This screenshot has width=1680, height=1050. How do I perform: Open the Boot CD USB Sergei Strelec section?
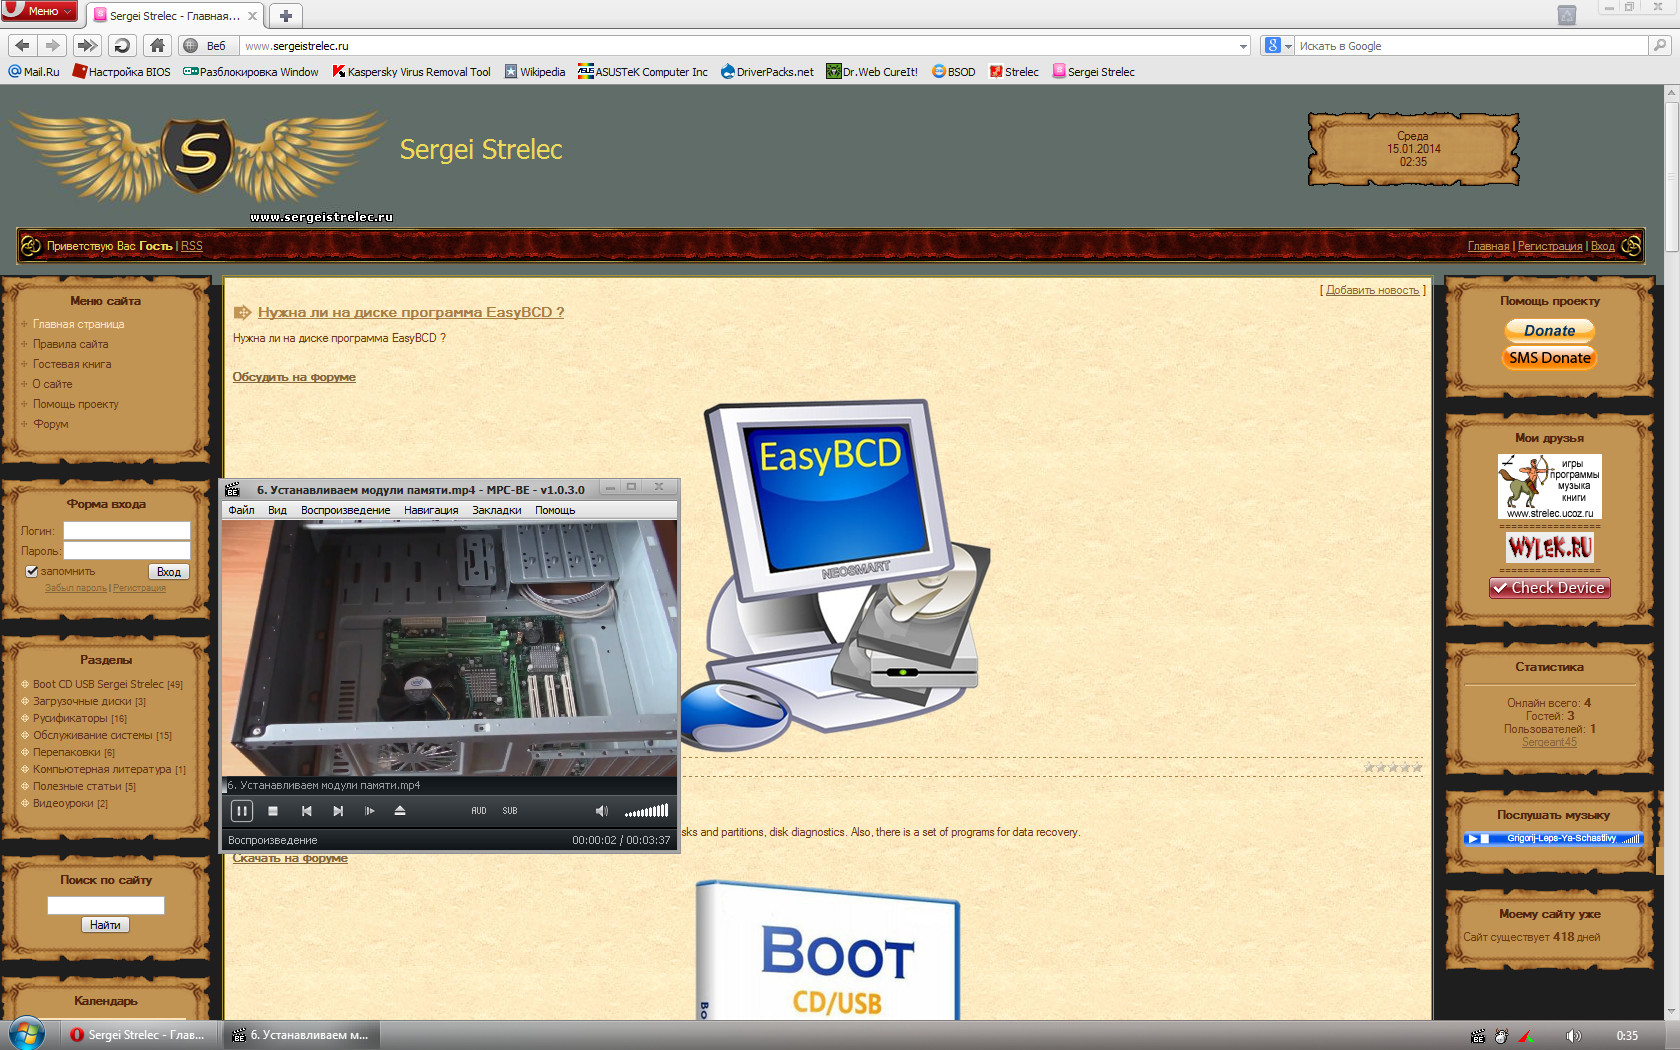98,684
